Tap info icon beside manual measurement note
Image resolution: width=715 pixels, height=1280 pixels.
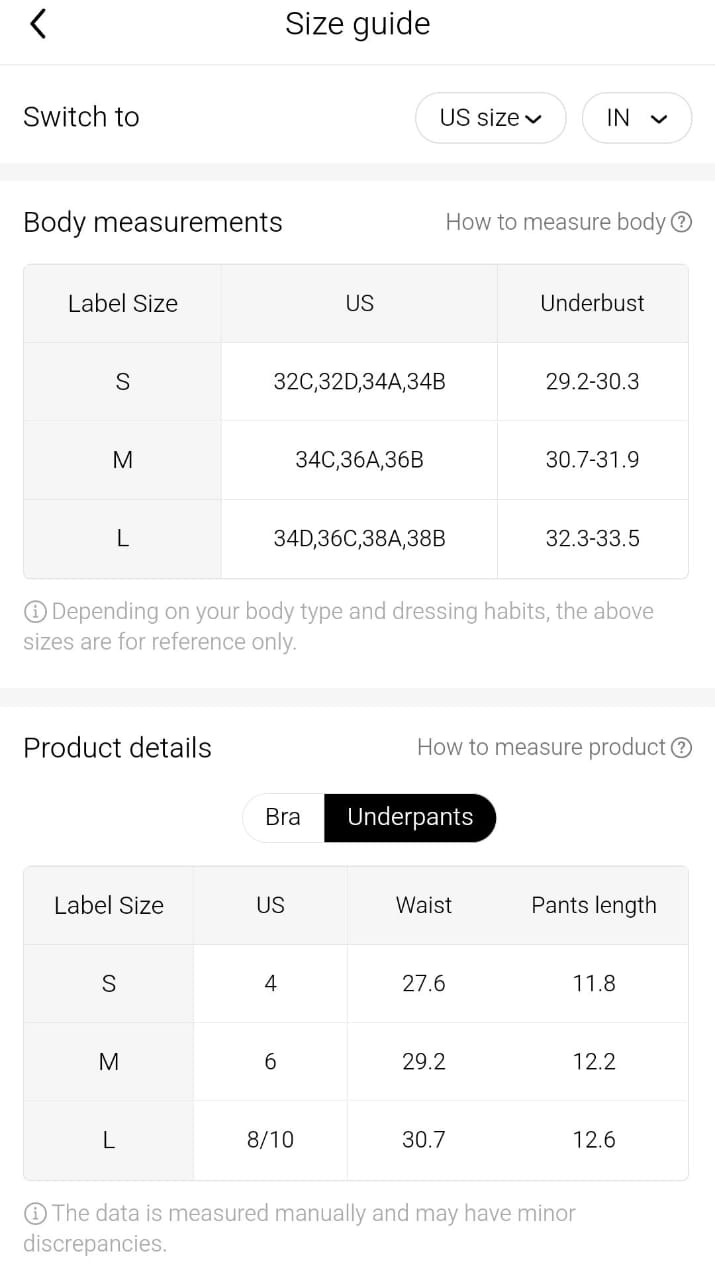(35, 1213)
